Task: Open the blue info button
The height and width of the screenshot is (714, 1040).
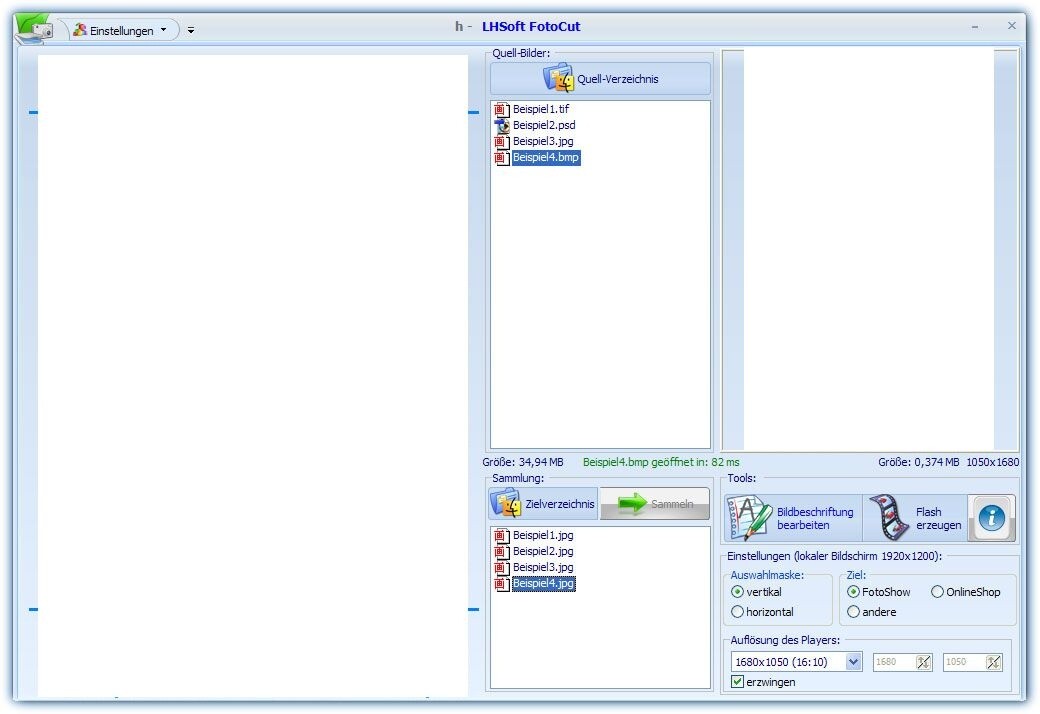Action: [992, 518]
